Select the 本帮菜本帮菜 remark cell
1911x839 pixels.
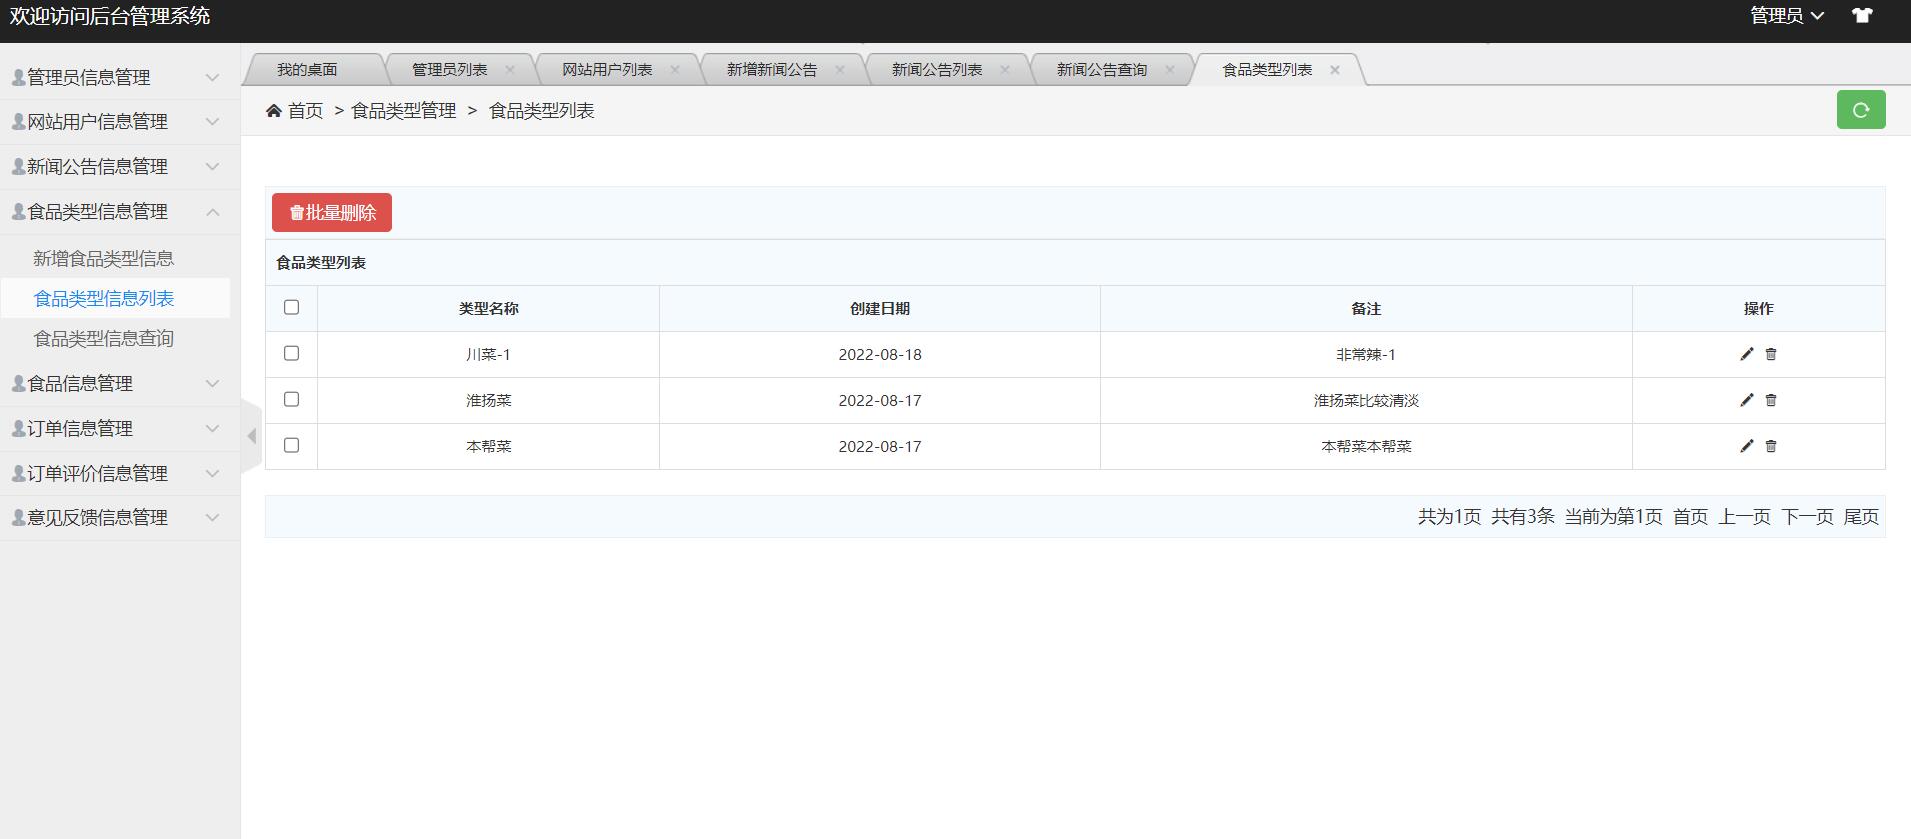pyautogui.click(x=1366, y=447)
